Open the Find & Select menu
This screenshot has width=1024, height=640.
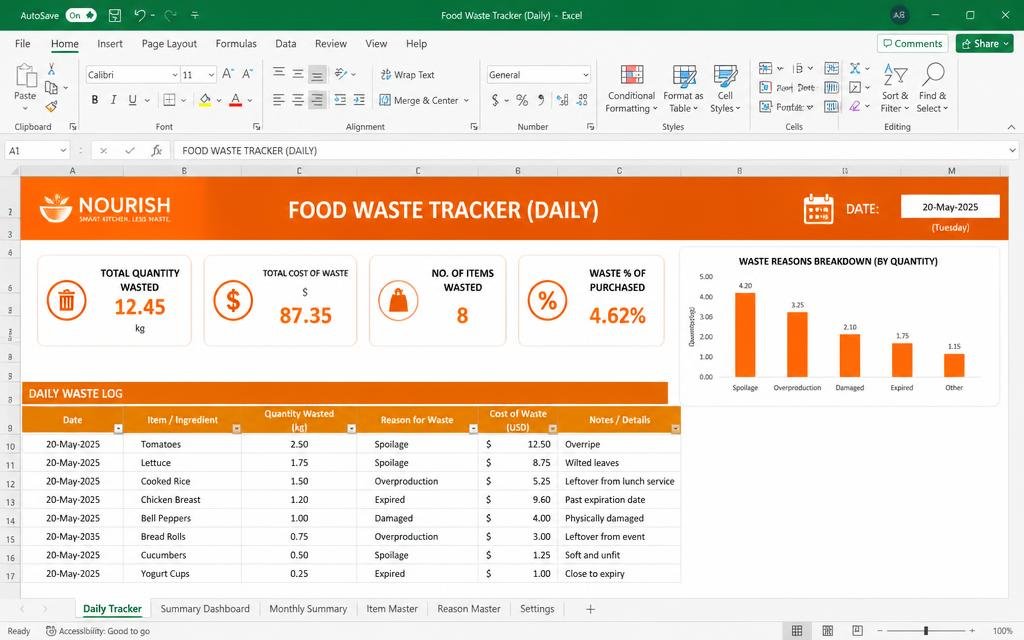[932, 88]
